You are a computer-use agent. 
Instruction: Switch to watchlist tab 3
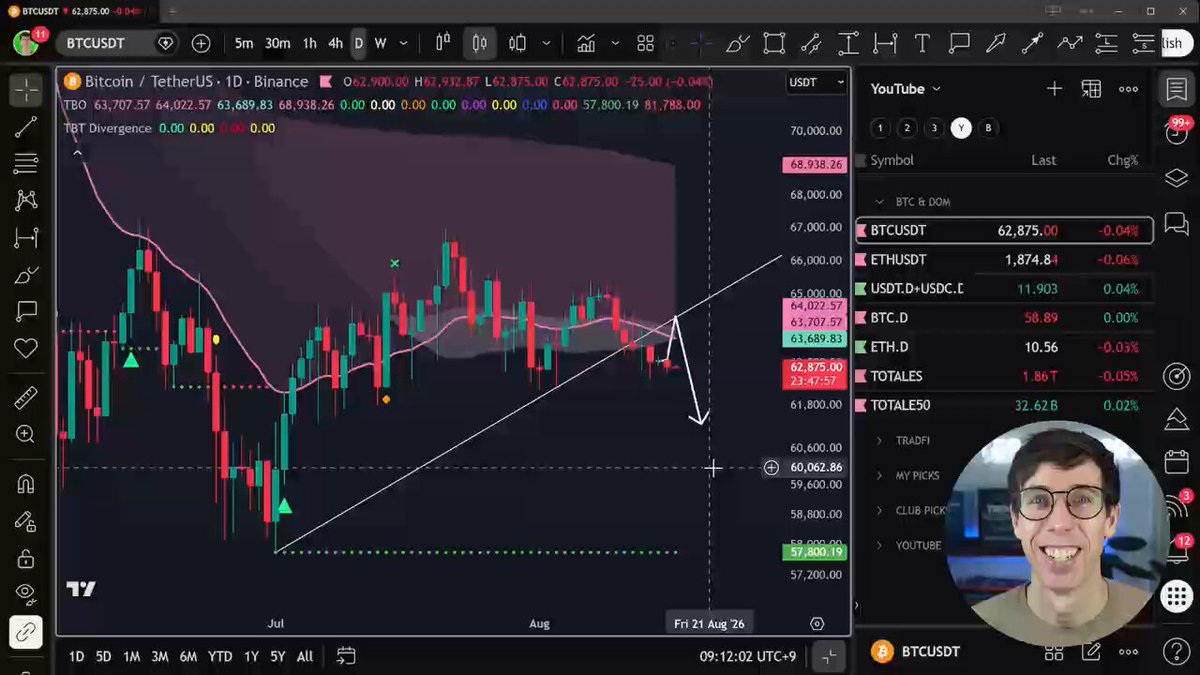click(934, 128)
